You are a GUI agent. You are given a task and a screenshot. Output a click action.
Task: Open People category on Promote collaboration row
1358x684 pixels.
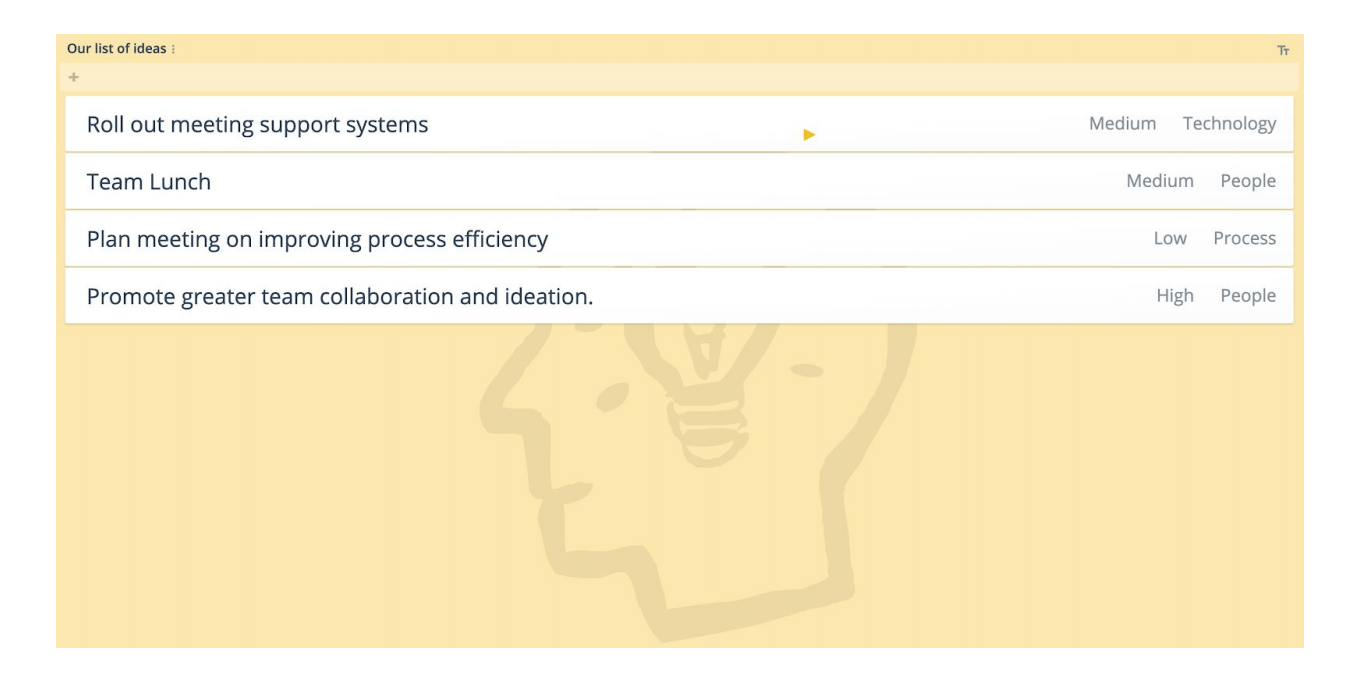[1248, 296]
